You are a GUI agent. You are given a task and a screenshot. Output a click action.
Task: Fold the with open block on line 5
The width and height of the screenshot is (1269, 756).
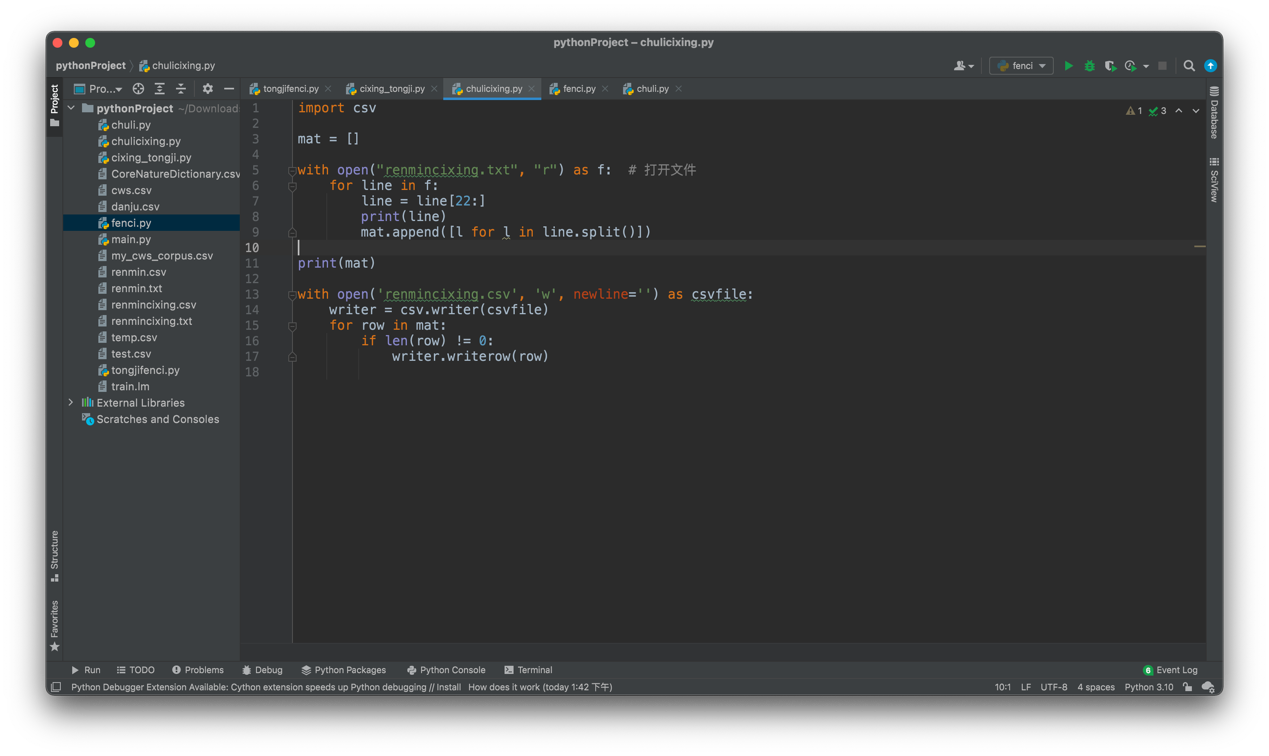pos(292,170)
